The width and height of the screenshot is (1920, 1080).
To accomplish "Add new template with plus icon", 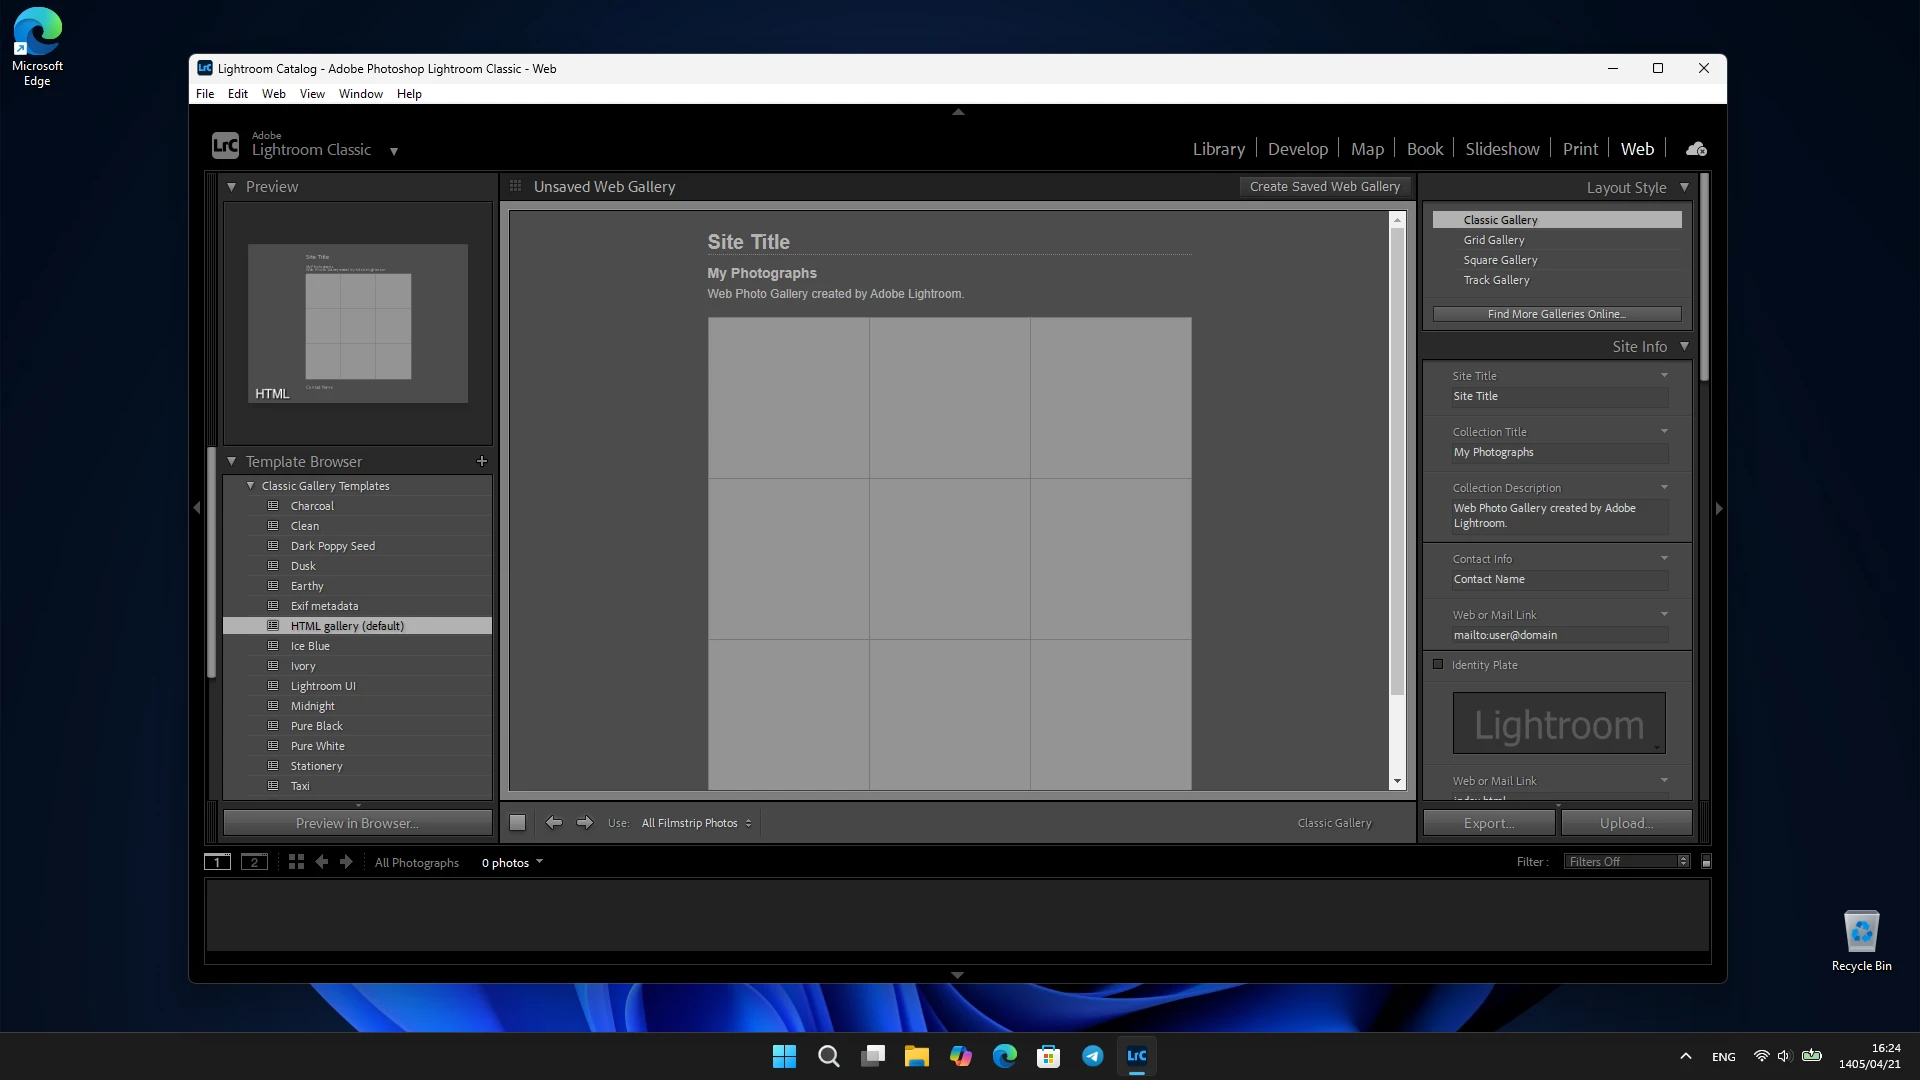I will click(x=482, y=461).
